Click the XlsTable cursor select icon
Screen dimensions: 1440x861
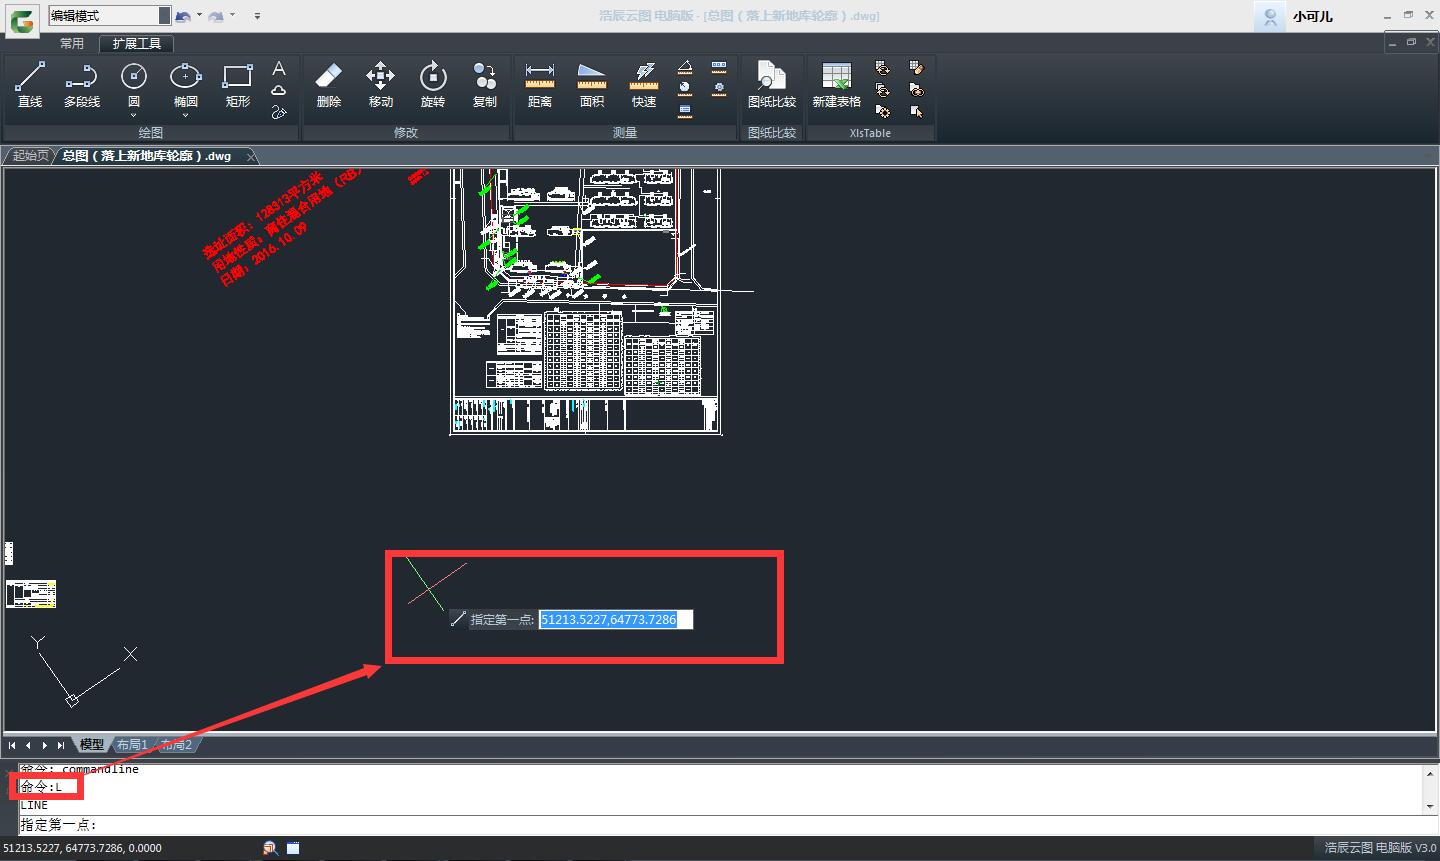[916, 112]
